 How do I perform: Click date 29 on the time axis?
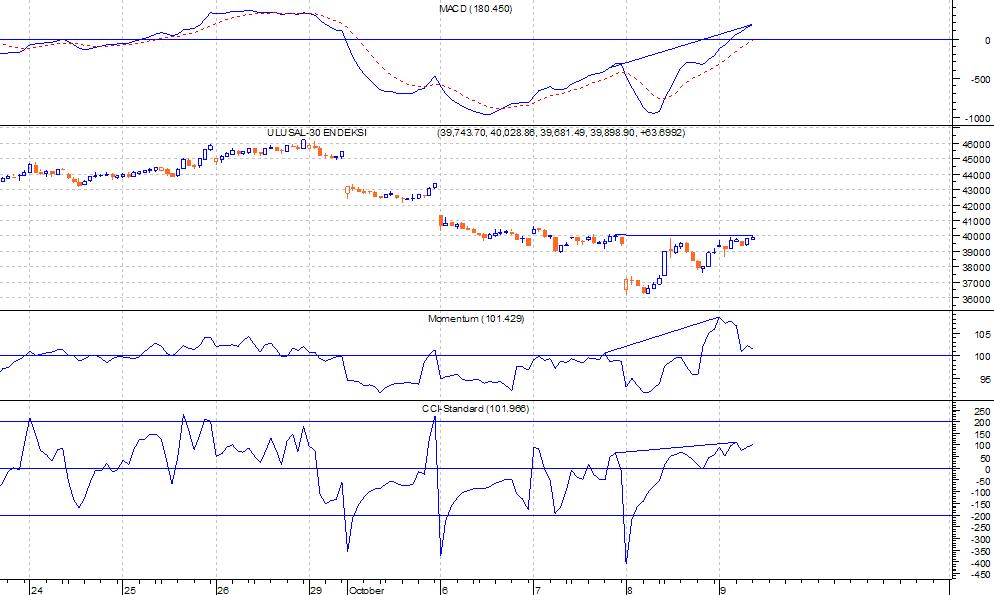[x=316, y=590]
